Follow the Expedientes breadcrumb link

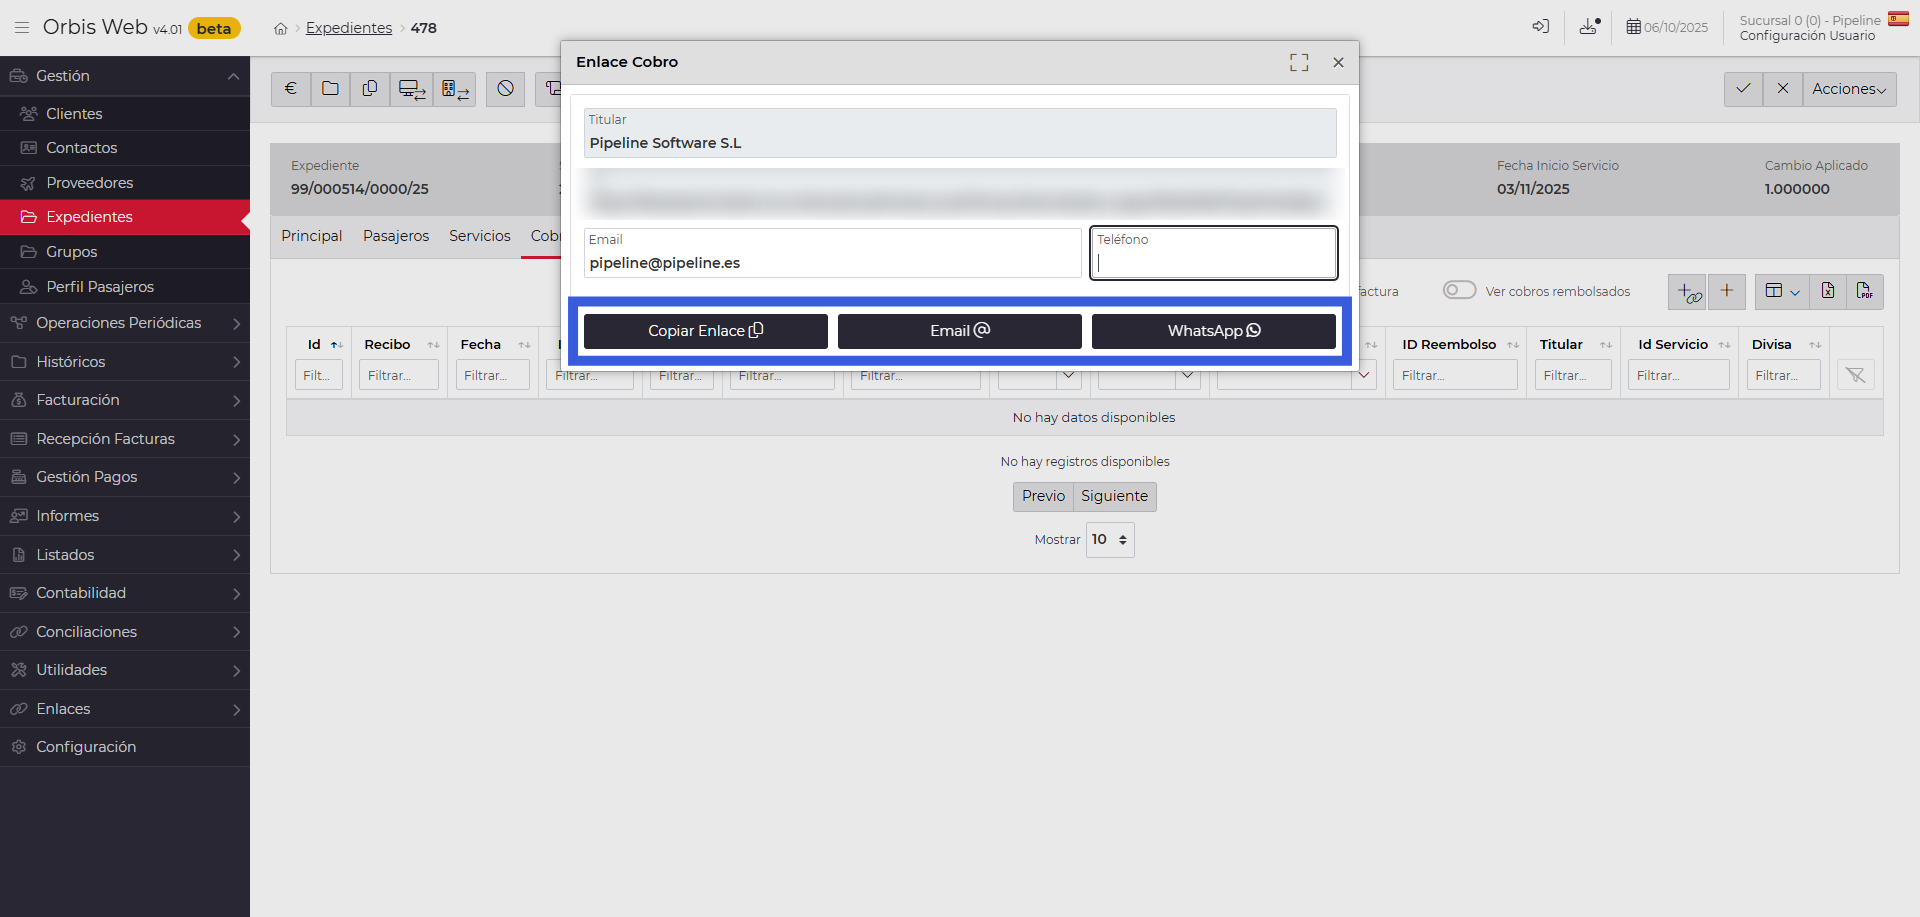pos(349,28)
